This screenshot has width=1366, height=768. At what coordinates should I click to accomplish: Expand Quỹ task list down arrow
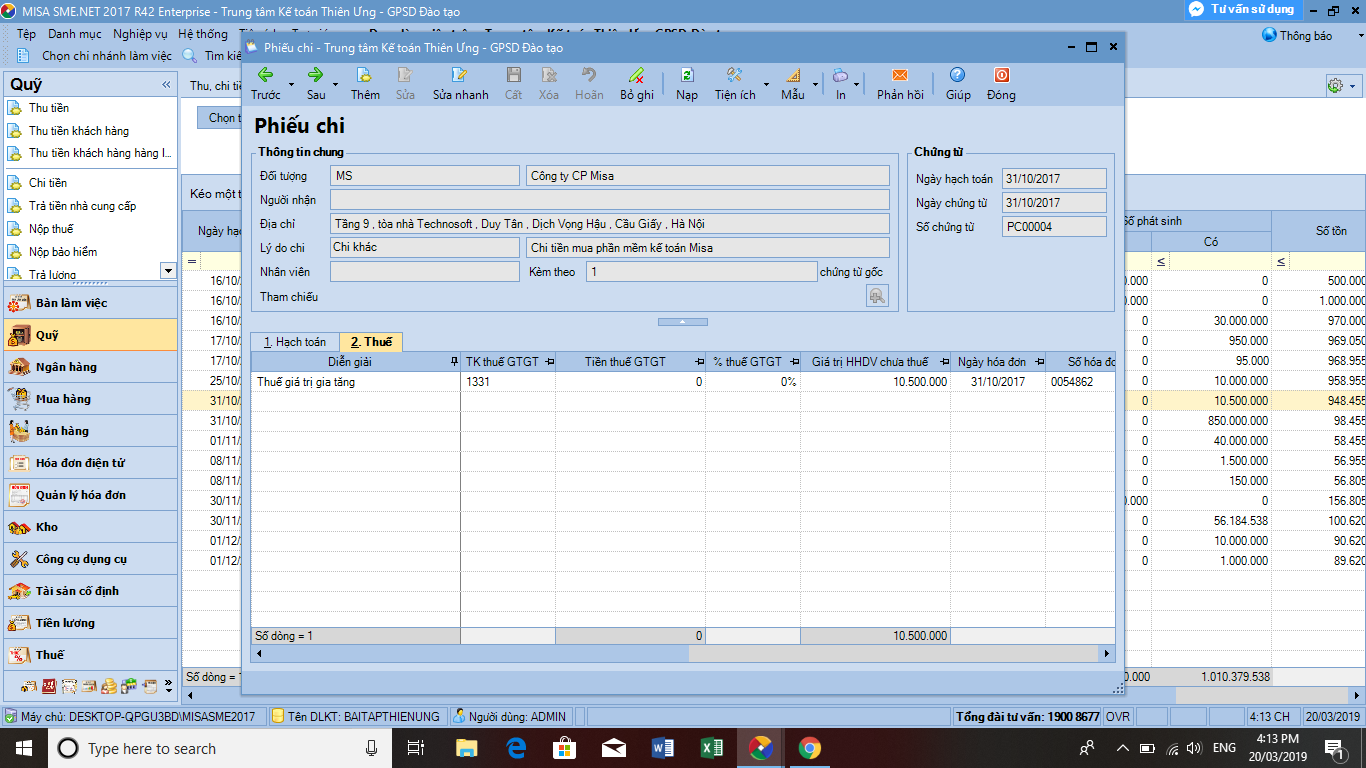tap(168, 271)
